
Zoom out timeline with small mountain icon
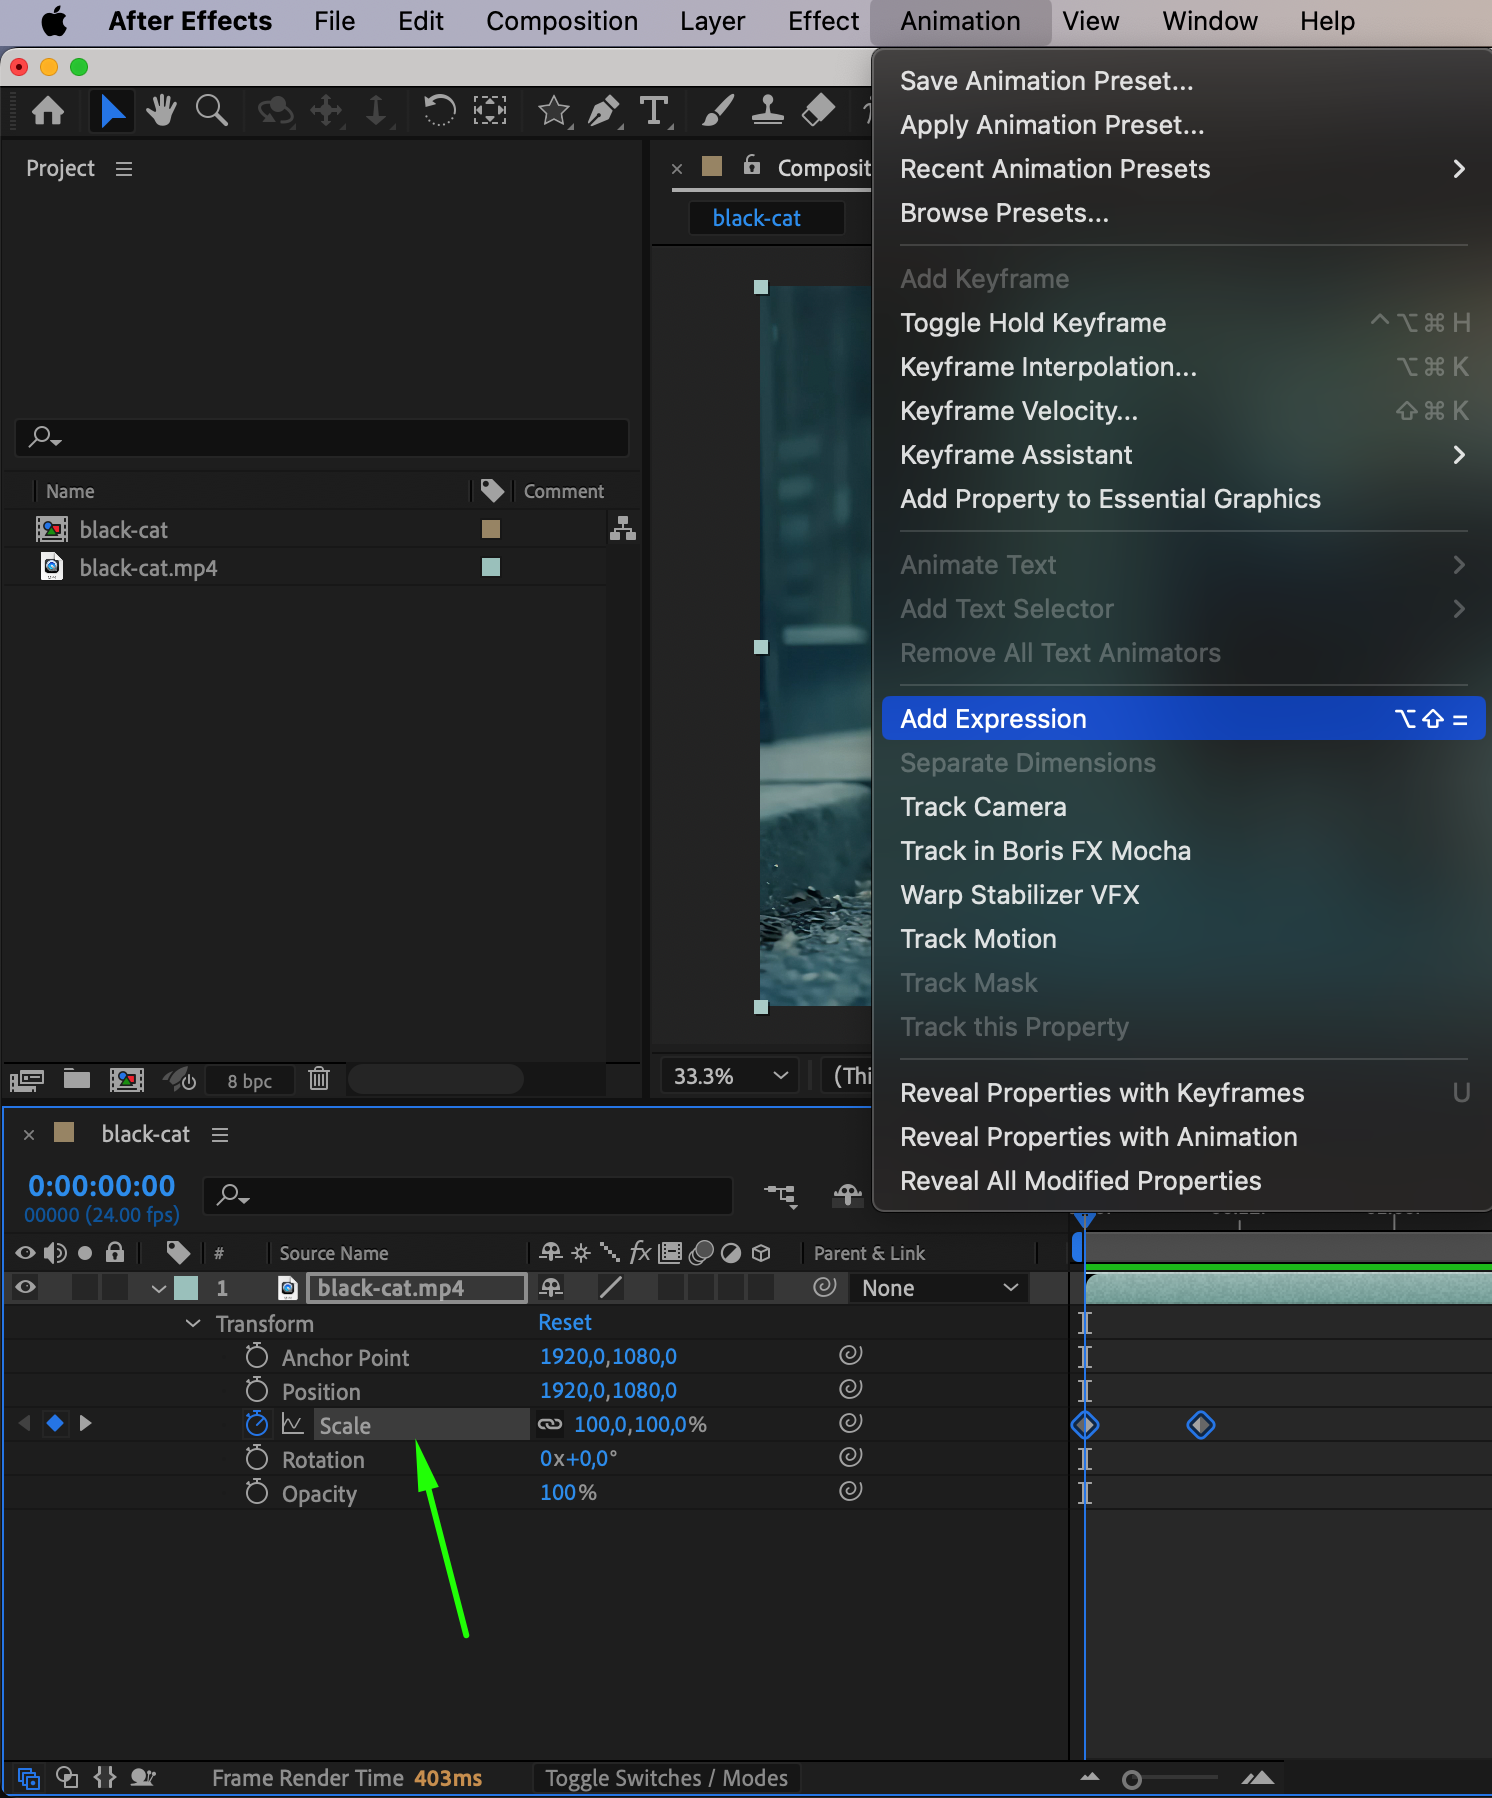pyautogui.click(x=1090, y=1777)
